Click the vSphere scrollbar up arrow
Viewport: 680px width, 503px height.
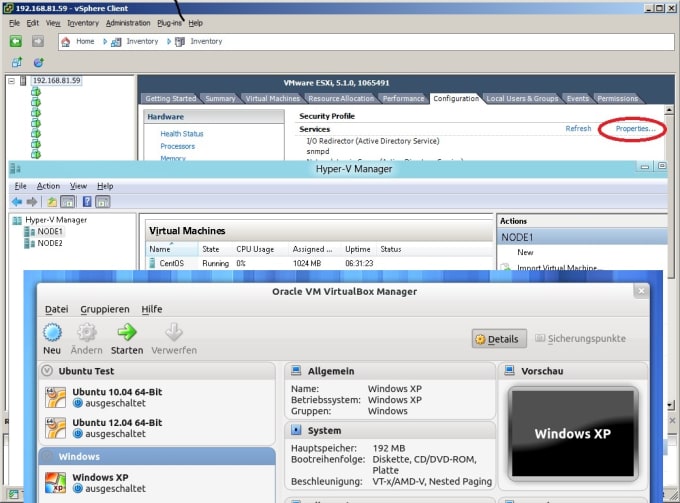click(669, 110)
